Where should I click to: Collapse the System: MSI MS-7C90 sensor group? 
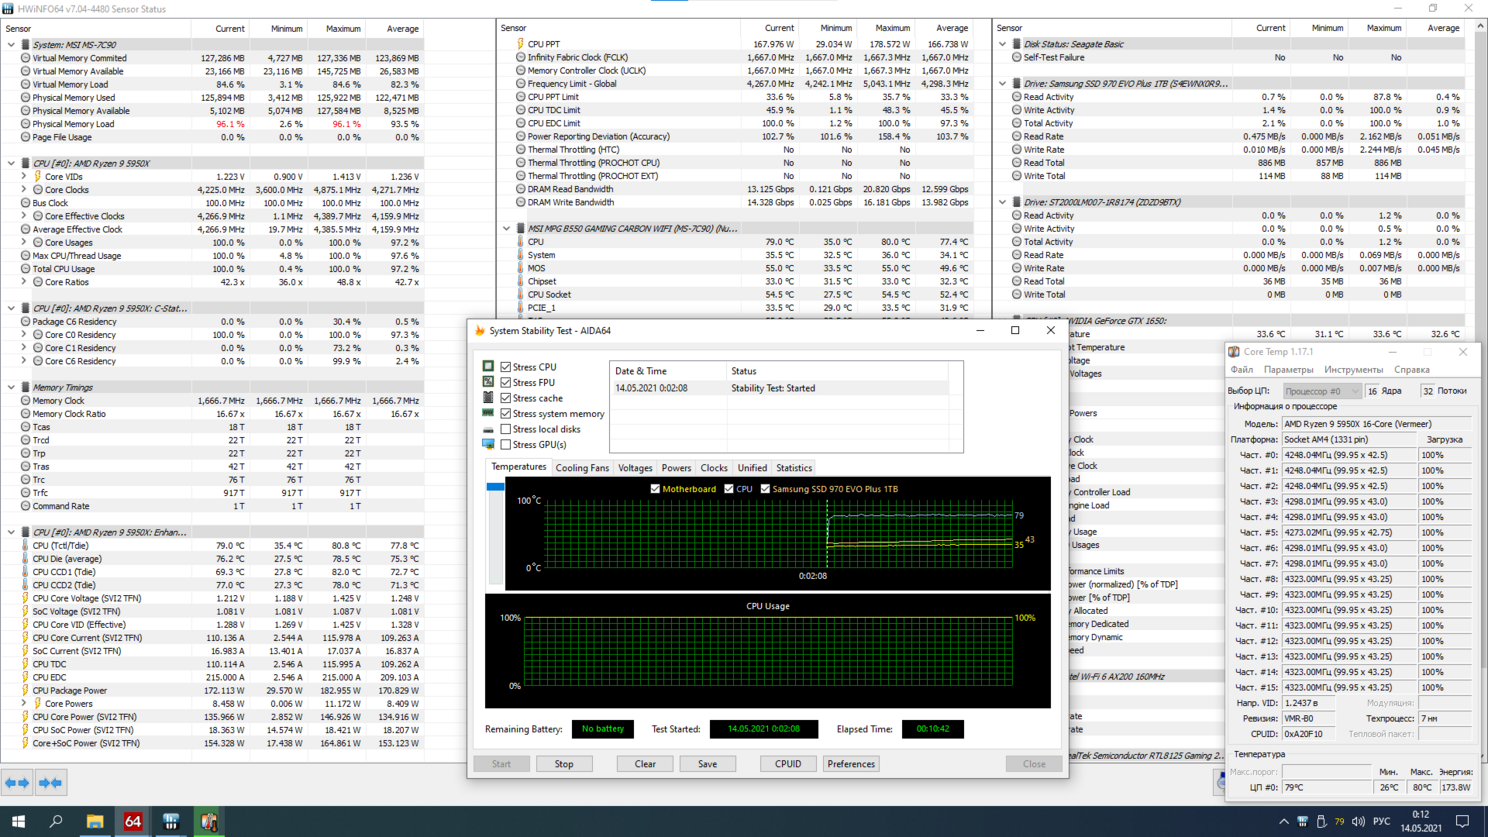[11, 45]
